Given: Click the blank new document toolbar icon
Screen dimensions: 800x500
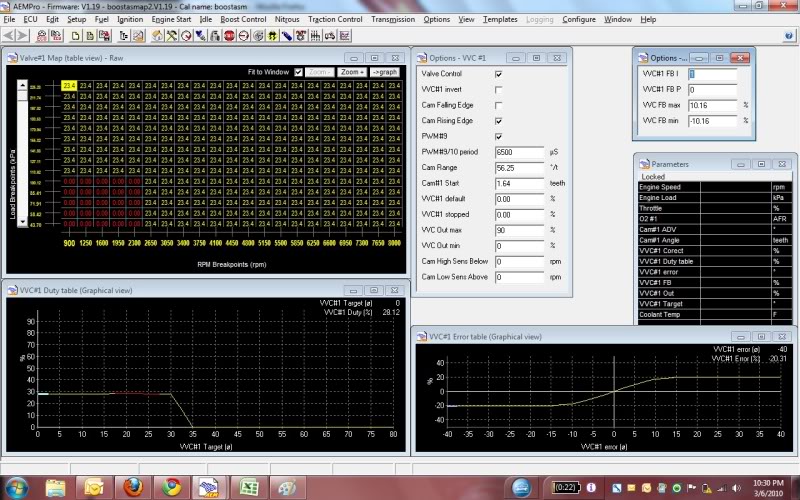Looking at the screenshot, I should (77, 35).
